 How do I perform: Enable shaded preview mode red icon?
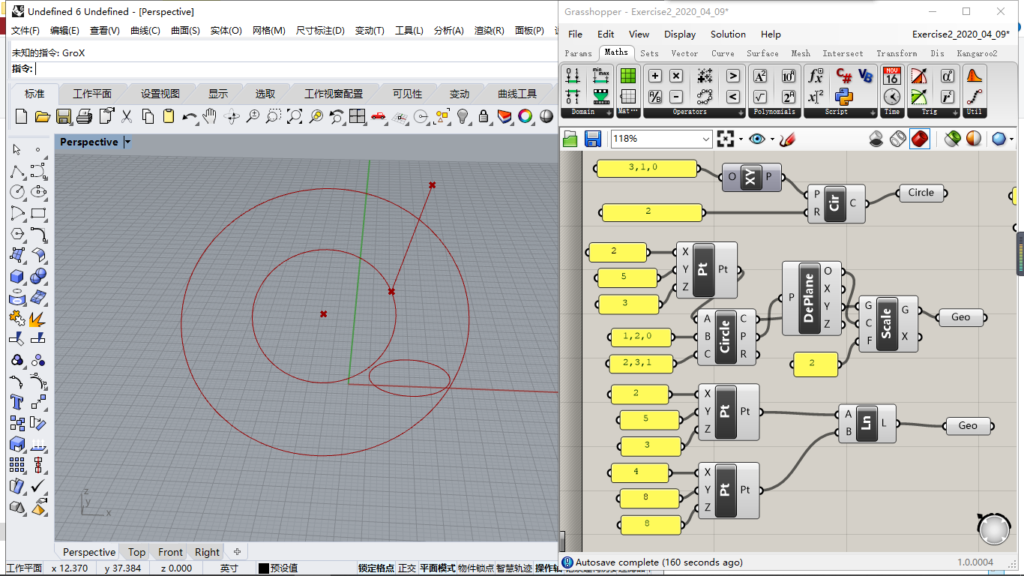point(920,138)
